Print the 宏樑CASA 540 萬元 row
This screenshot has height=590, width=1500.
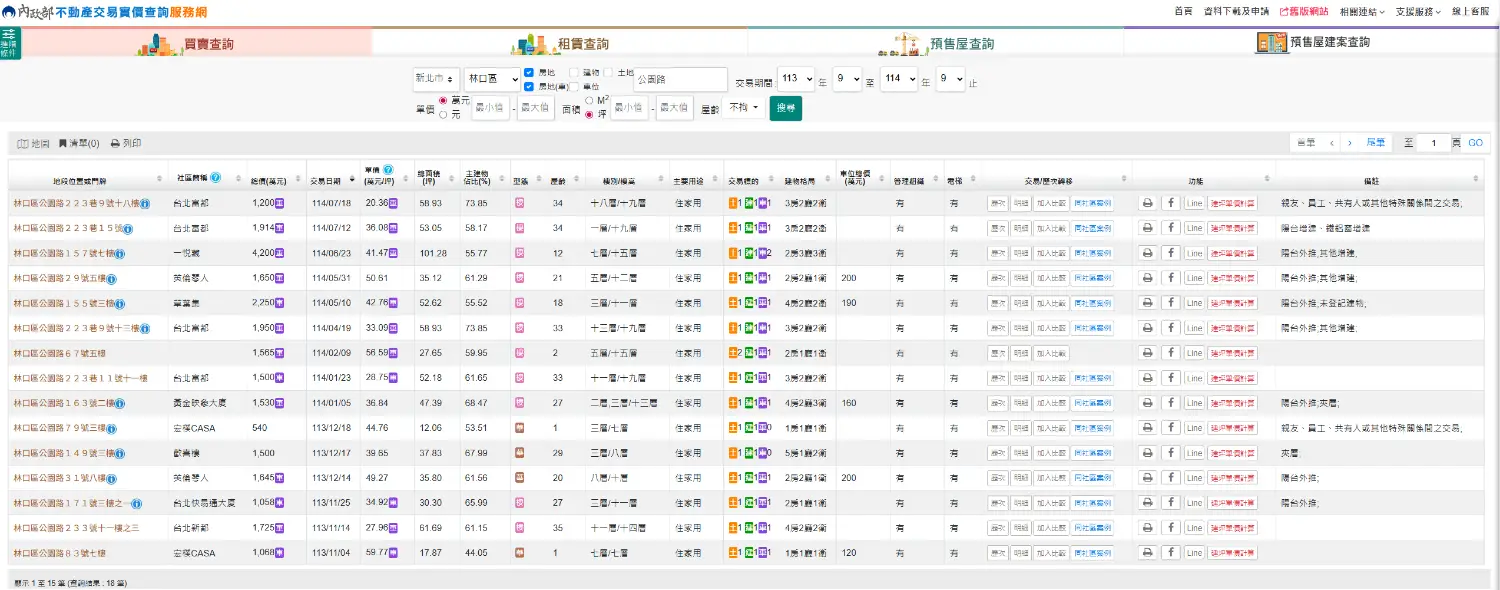pyautogui.click(x=1147, y=428)
